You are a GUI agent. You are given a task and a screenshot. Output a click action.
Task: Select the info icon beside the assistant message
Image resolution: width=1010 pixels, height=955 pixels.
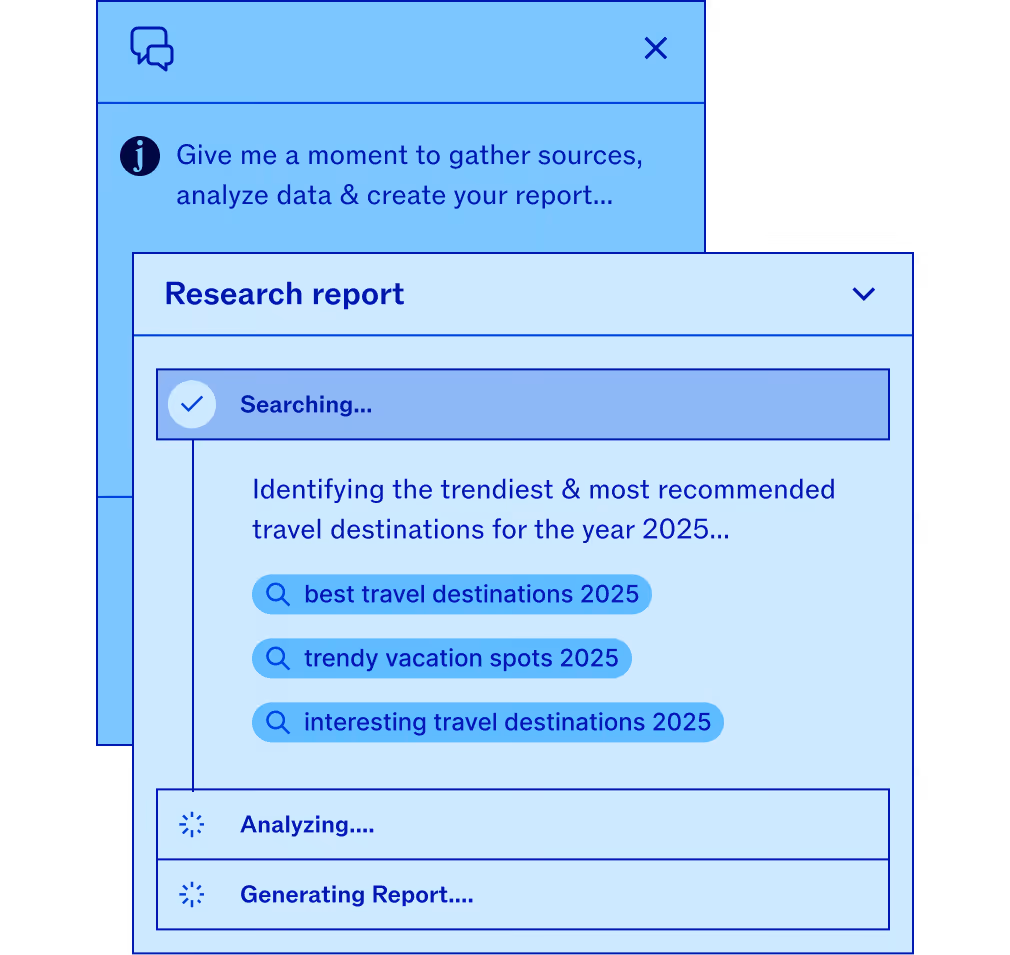click(x=140, y=156)
